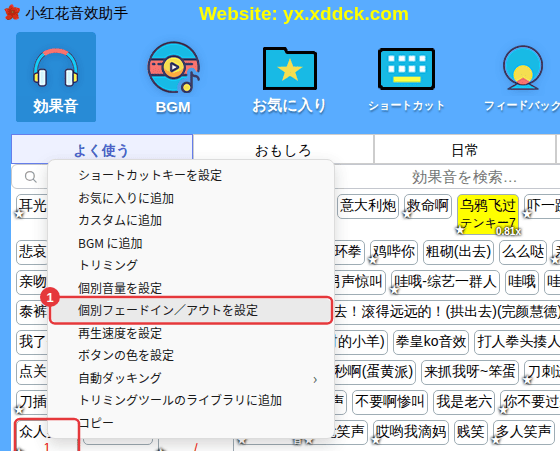Play the 多人笑声 sound effect
The width and height of the screenshot is (560, 451).
[x=524, y=432]
